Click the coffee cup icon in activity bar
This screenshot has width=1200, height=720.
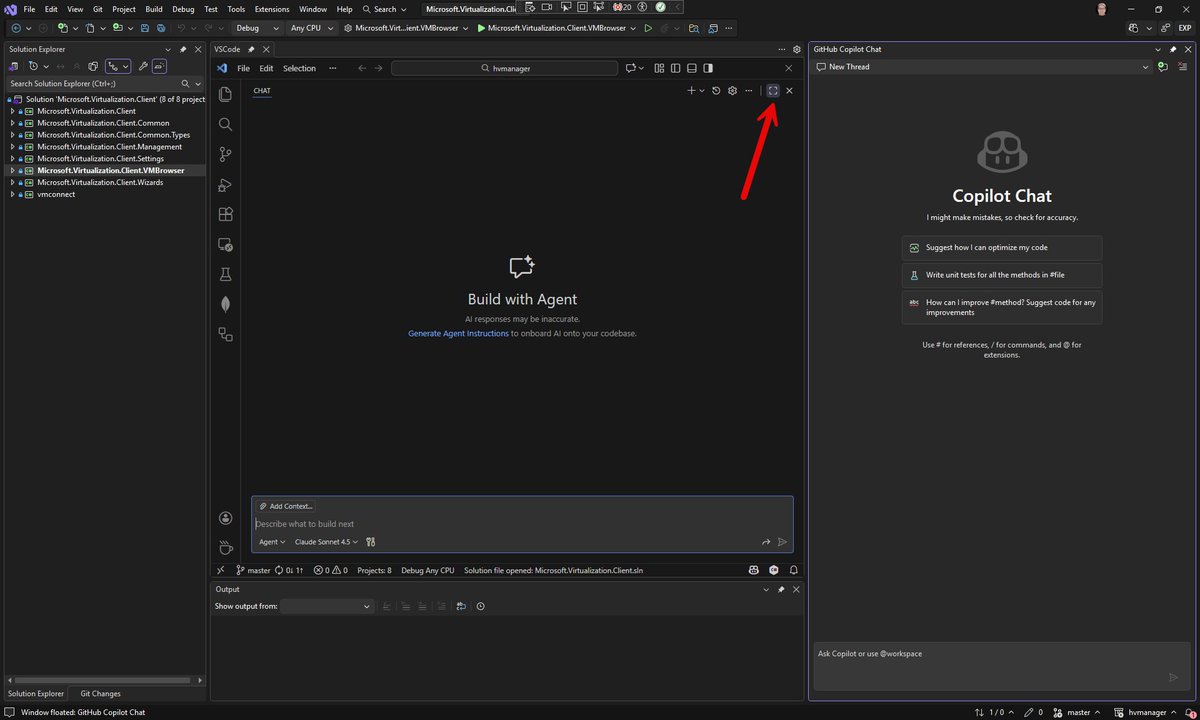click(226, 547)
